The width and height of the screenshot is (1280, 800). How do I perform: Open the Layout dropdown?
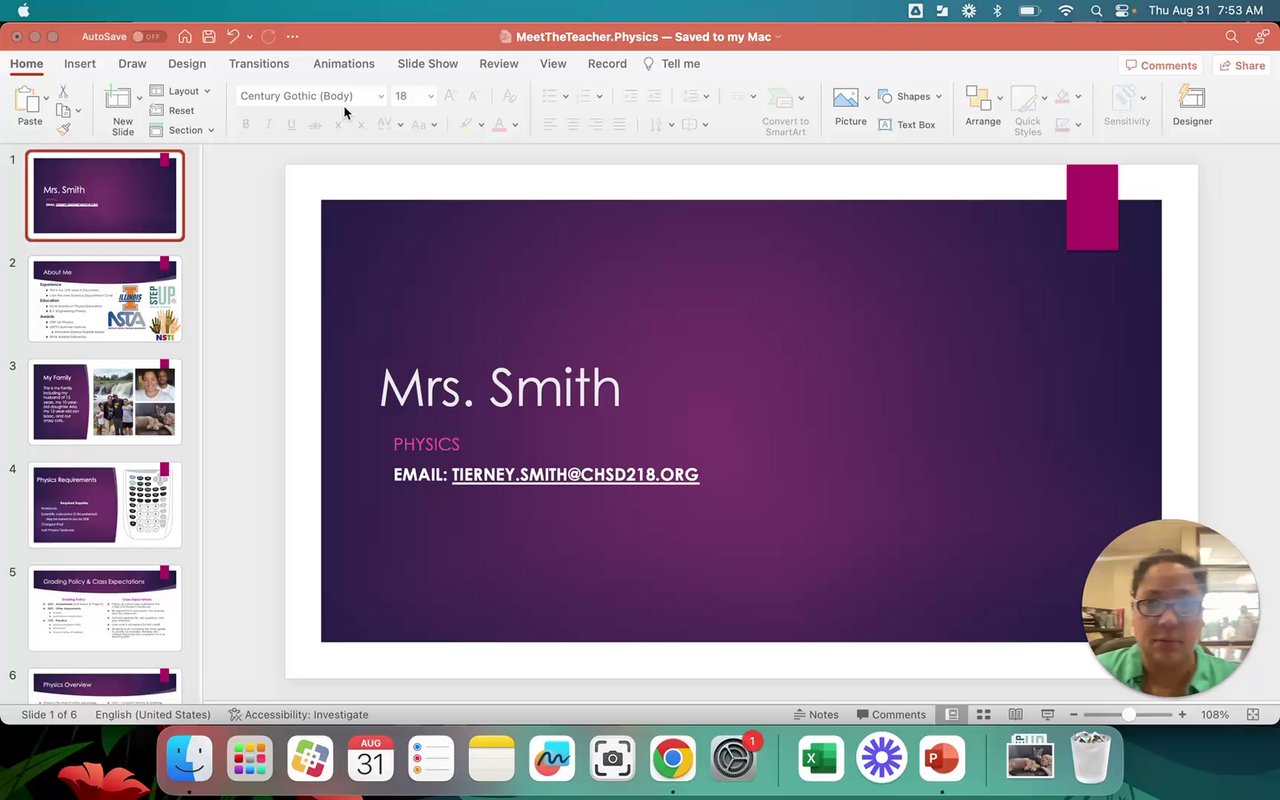point(180,91)
